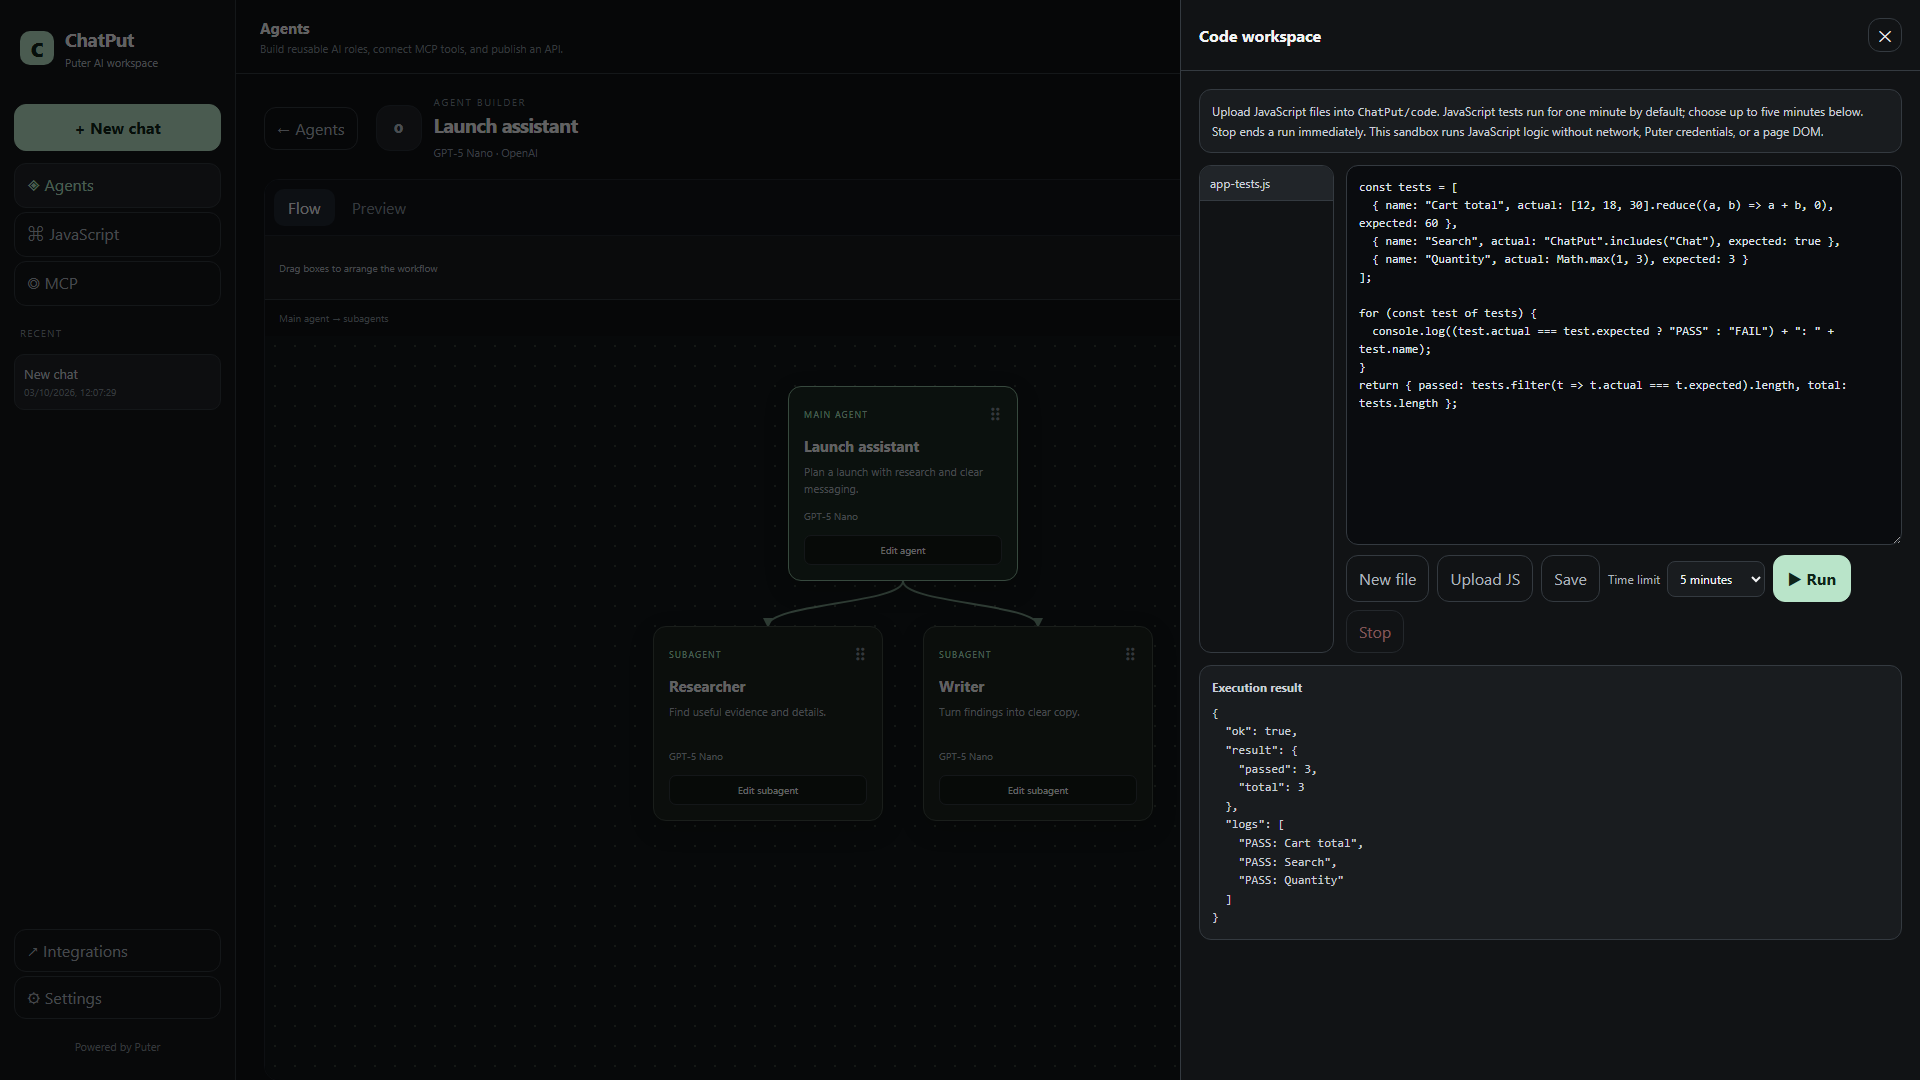Viewport: 1920px width, 1080px height.
Task: Start a New chat
Action: [x=117, y=128]
